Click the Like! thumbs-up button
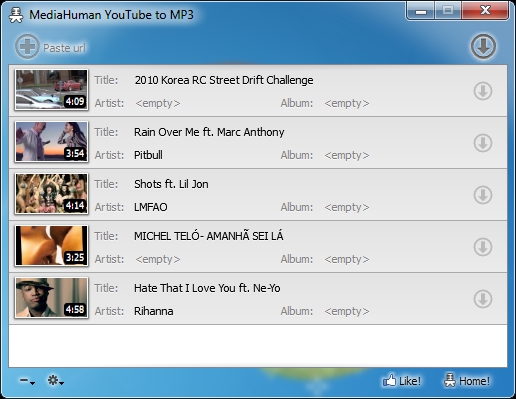Image resolution: width=516 pixels, height=399 pixels. click(x=402, y=381)
